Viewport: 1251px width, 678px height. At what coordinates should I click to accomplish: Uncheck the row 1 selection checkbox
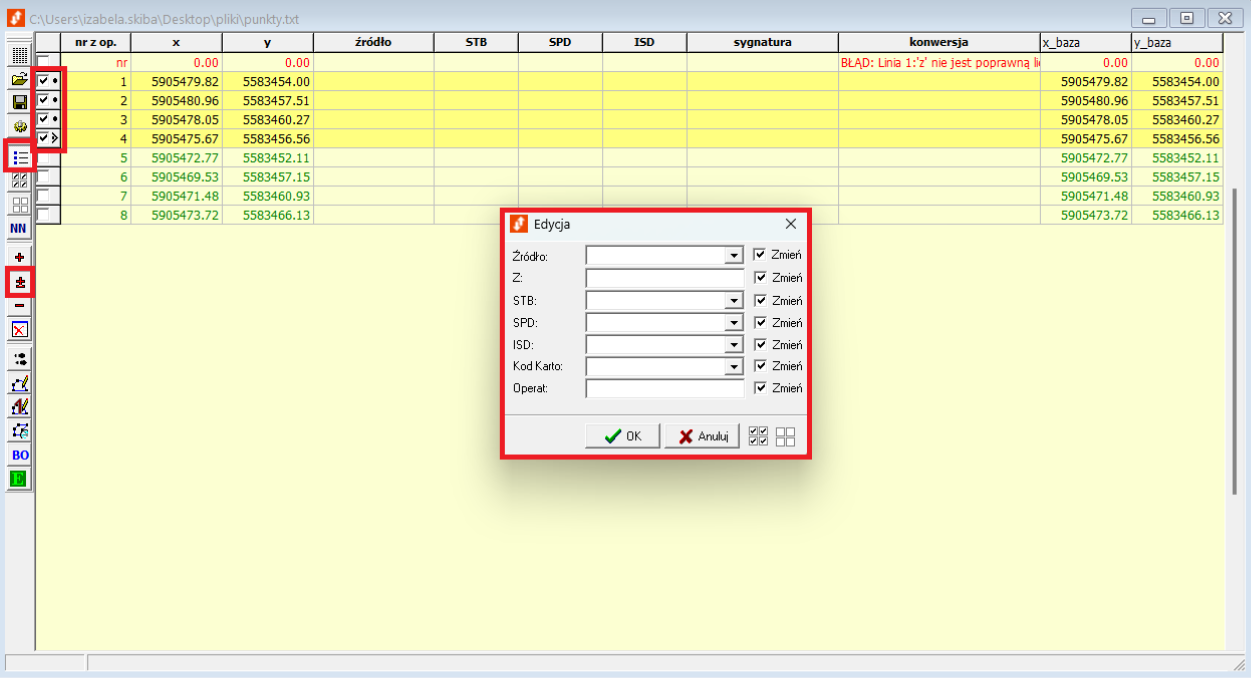[x=43, y=81]
